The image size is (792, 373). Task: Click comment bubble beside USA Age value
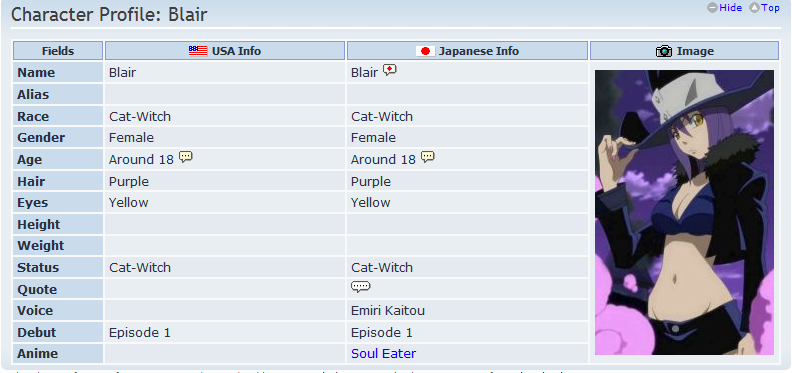click(186, 157)
